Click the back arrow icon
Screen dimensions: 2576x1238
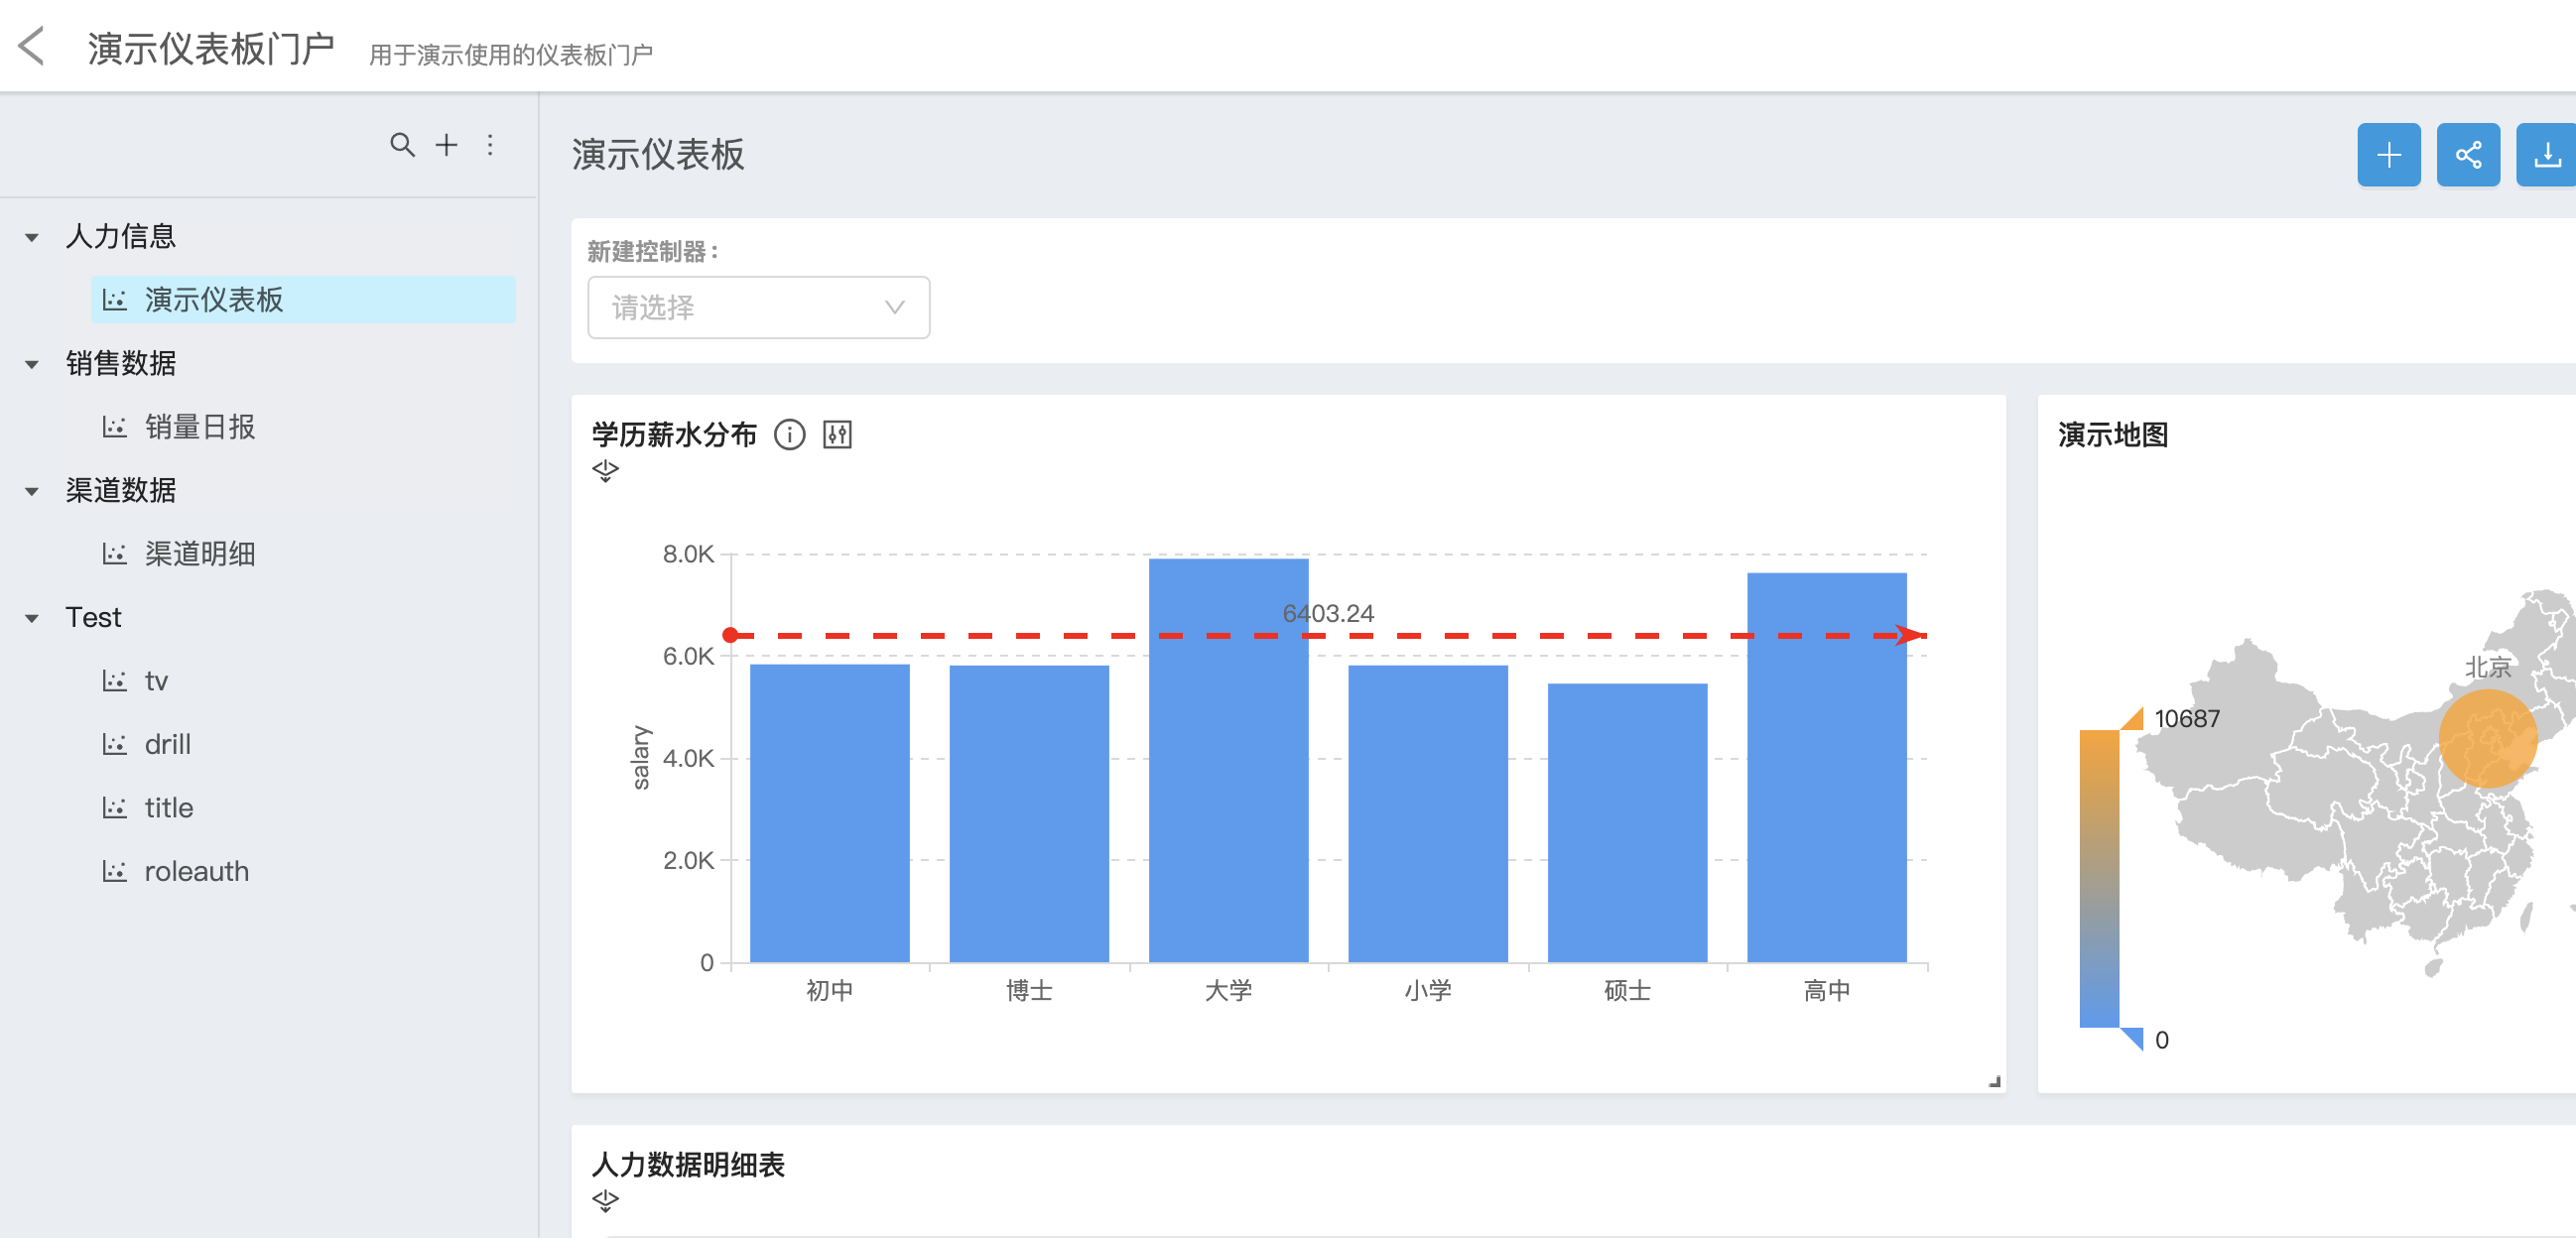32,47
